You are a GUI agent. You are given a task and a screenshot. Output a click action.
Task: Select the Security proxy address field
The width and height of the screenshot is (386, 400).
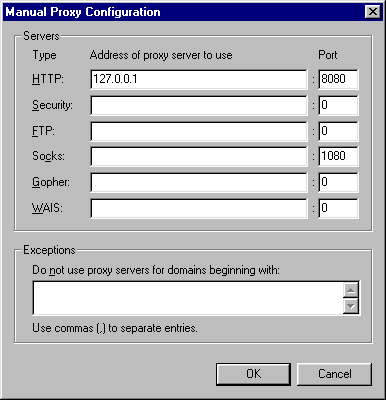(199, 105)
